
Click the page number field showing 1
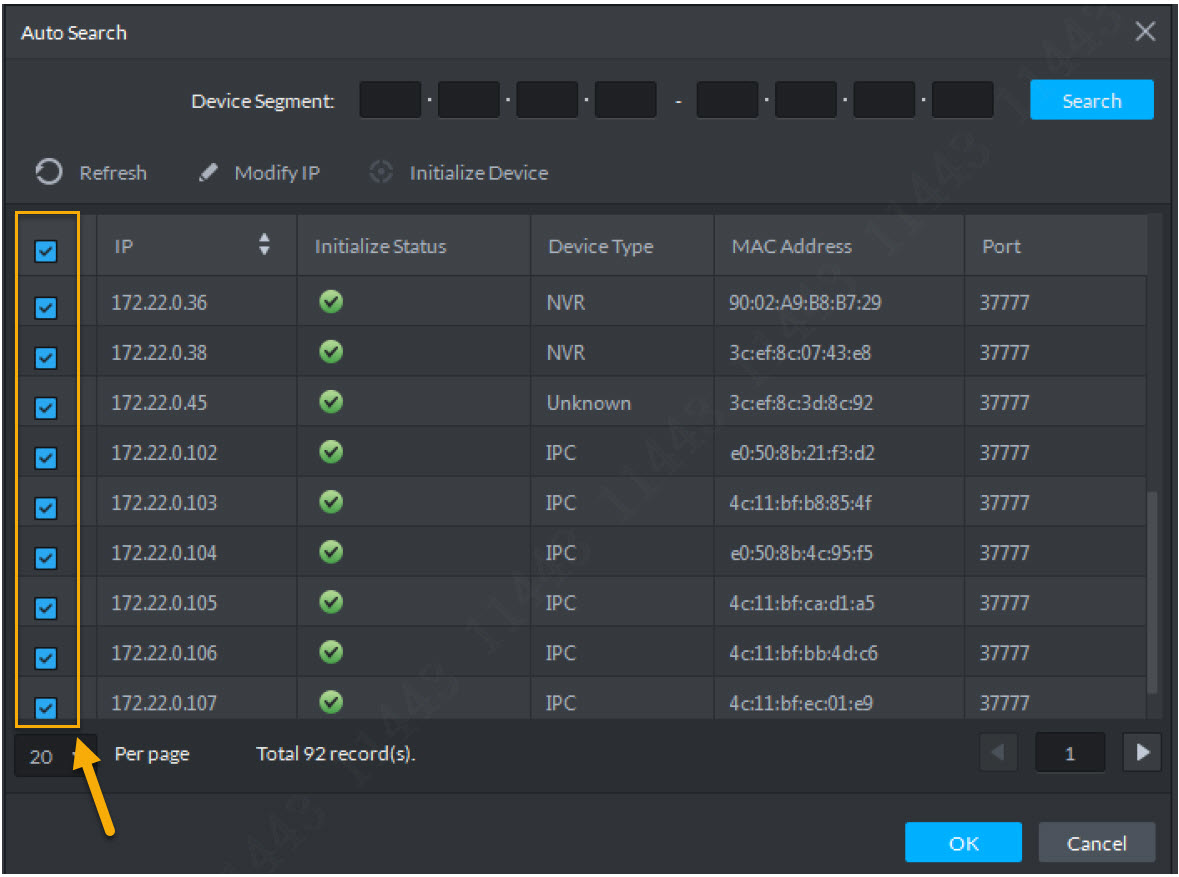(1070, 752)
